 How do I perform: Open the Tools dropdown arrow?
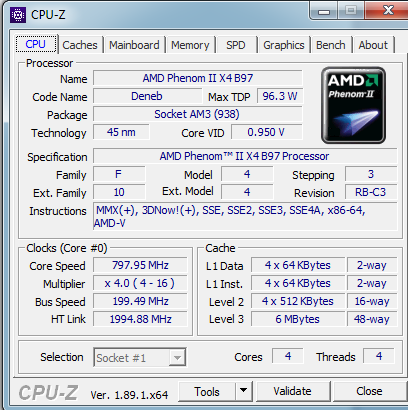point(244,391)
